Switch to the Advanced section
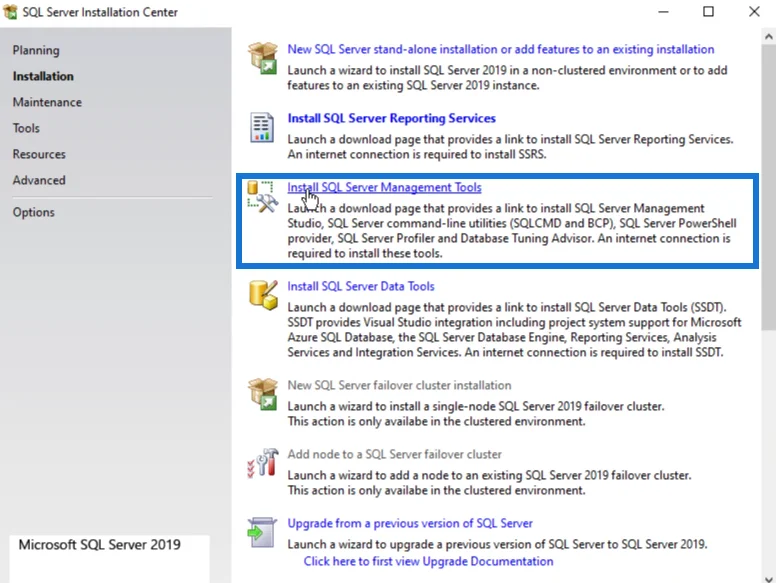776x583 pixels. pos(39,180)
